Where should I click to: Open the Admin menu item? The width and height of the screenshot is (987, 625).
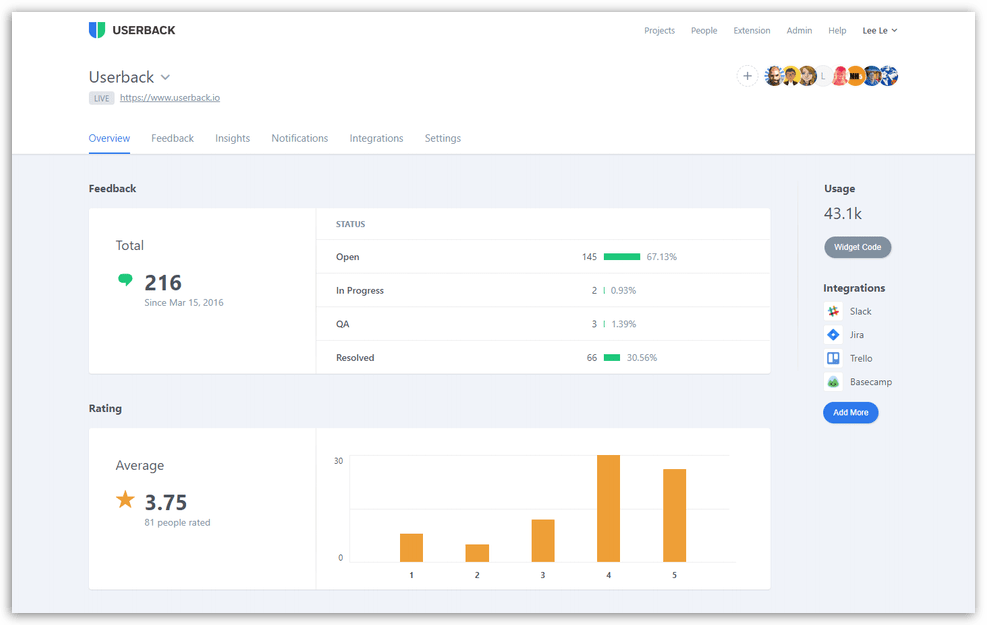(799, 30)
